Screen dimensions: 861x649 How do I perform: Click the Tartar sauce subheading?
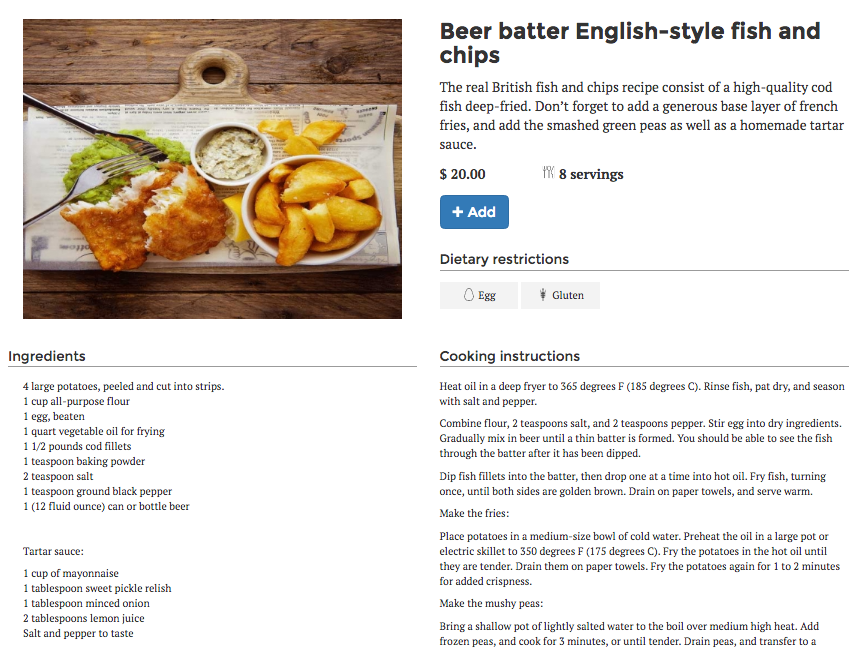tap(53, 551)
